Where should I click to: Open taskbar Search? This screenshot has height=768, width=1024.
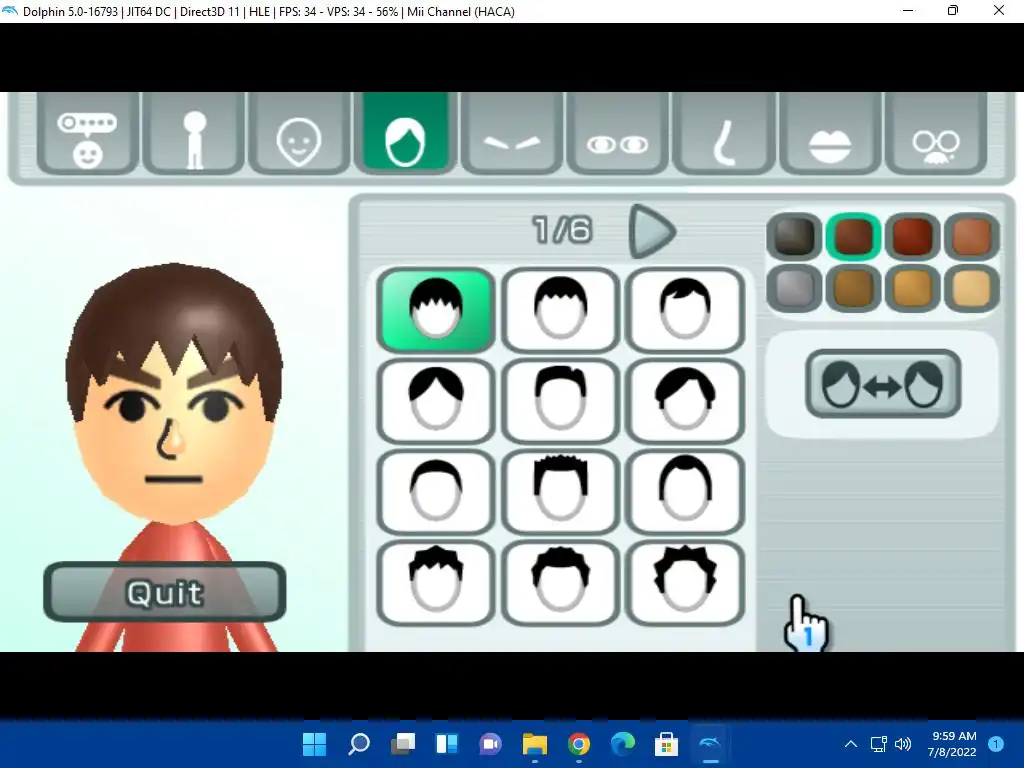(359, 744)
